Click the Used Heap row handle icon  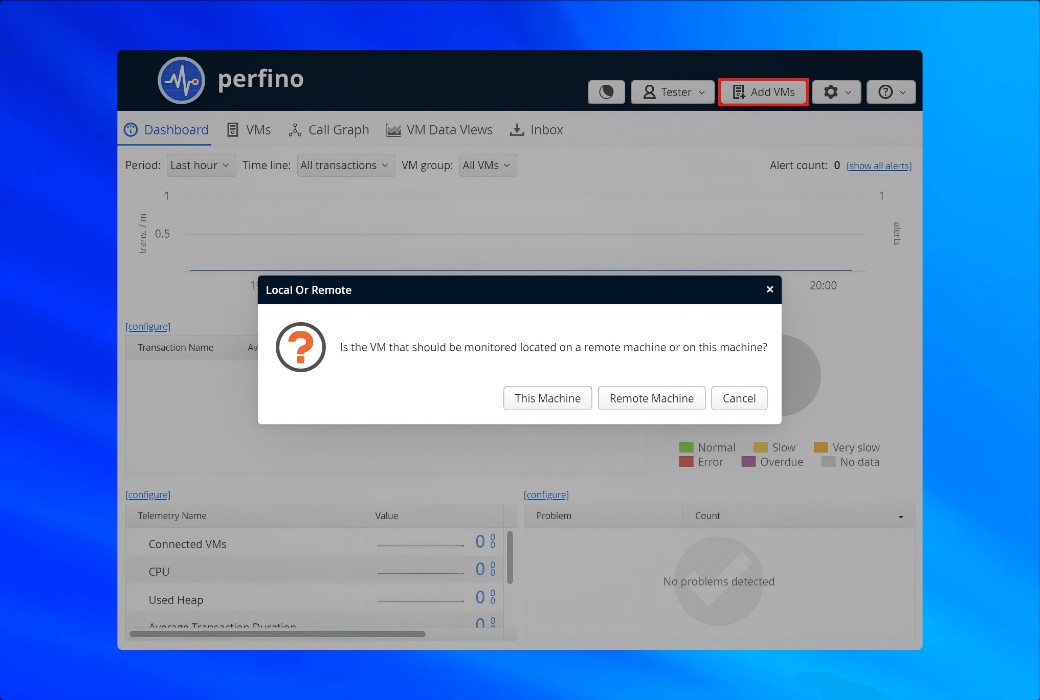coord(493,597)
